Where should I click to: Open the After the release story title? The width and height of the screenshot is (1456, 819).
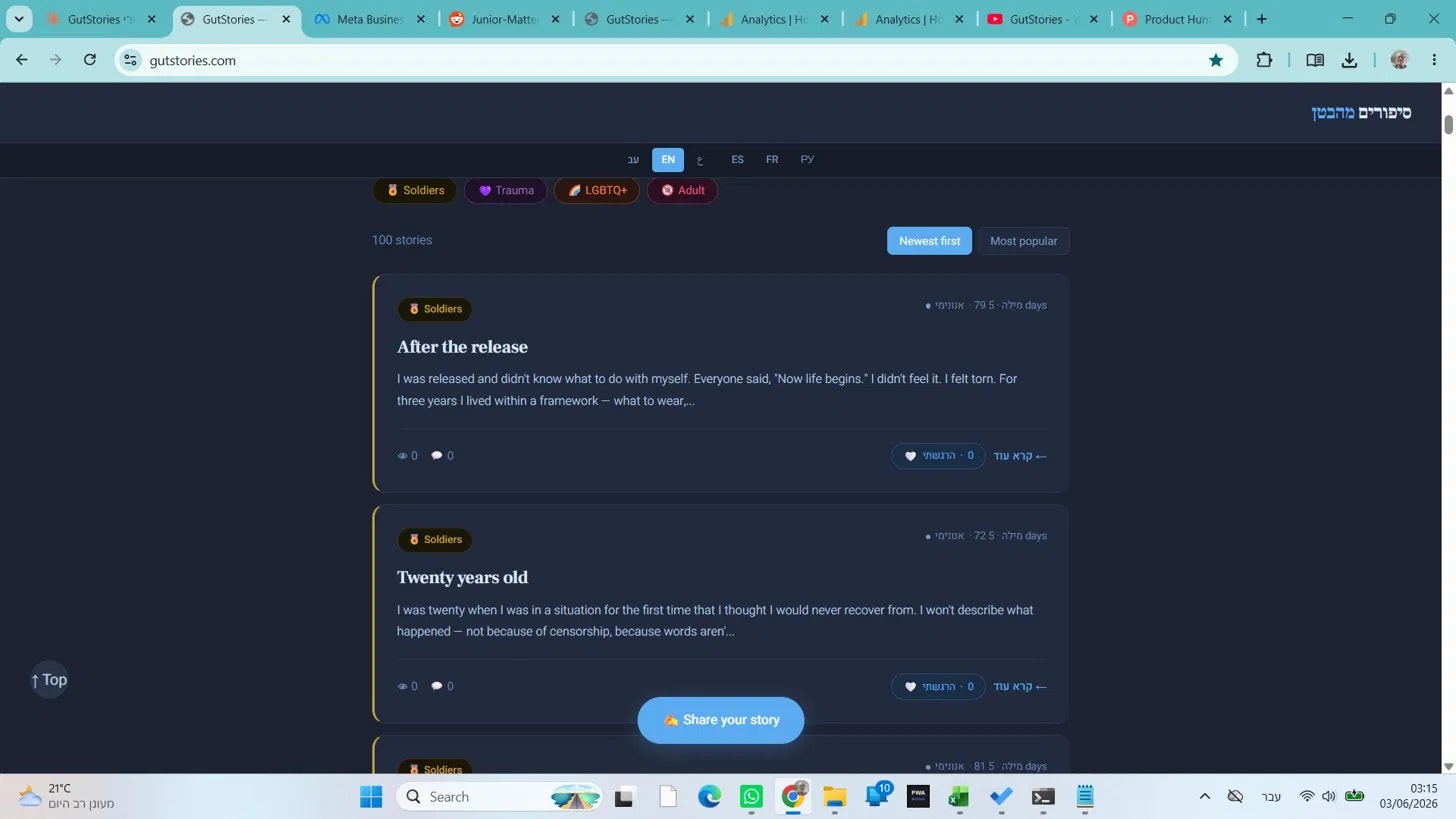pos(462,347)
